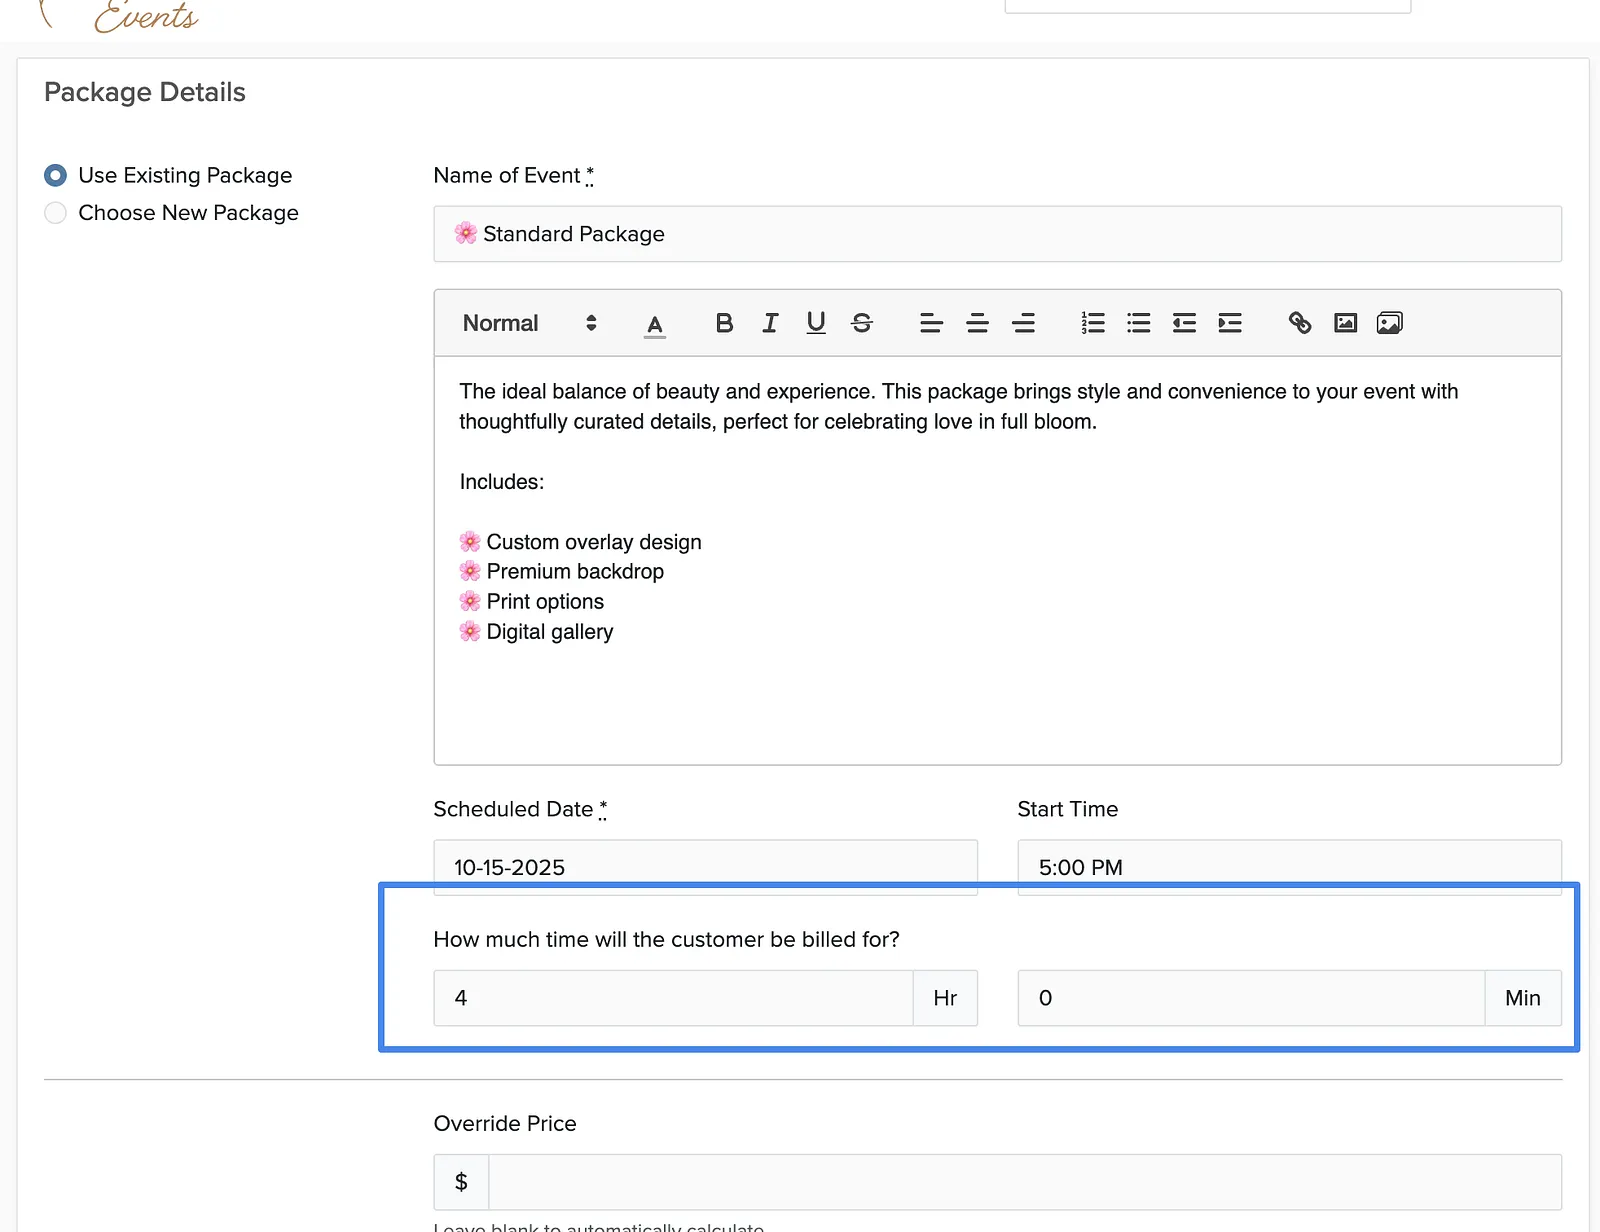The width and height of the screenshot is (1600, 1232).
Task: Select Use Existing Package option
Action: tap(56, 175)
